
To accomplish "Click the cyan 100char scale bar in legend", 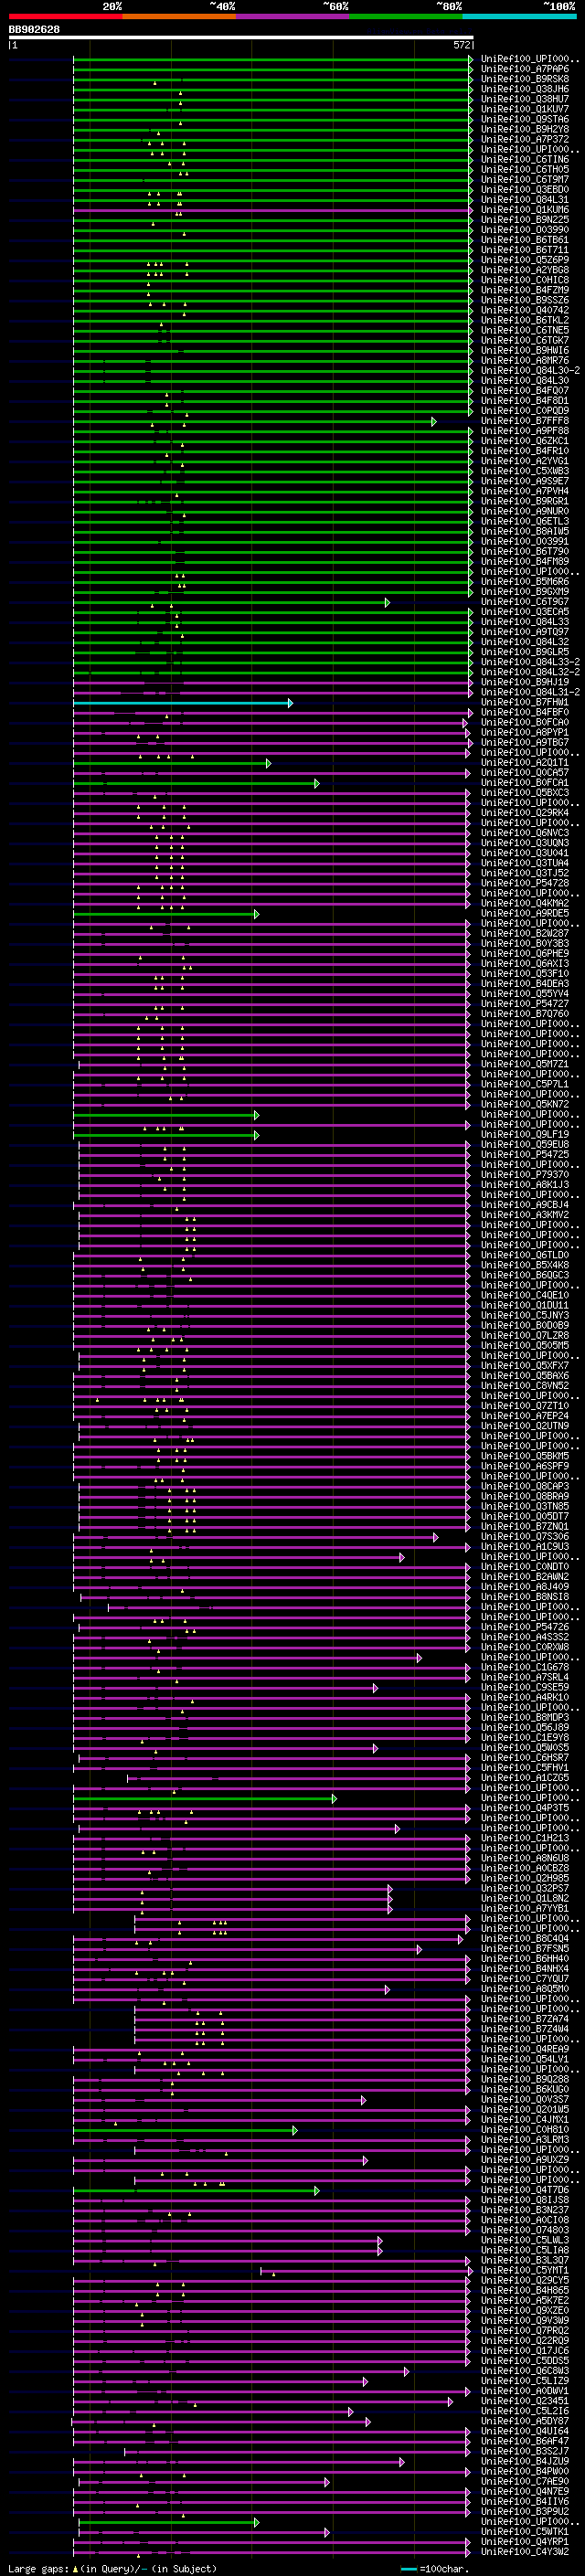I will click(x=408, y=2569).
